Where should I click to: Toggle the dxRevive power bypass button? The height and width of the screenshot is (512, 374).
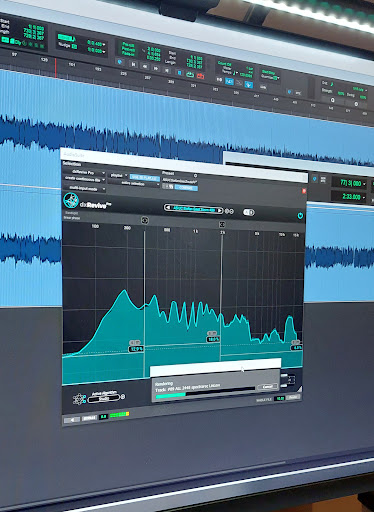click(x=300, y=216)
